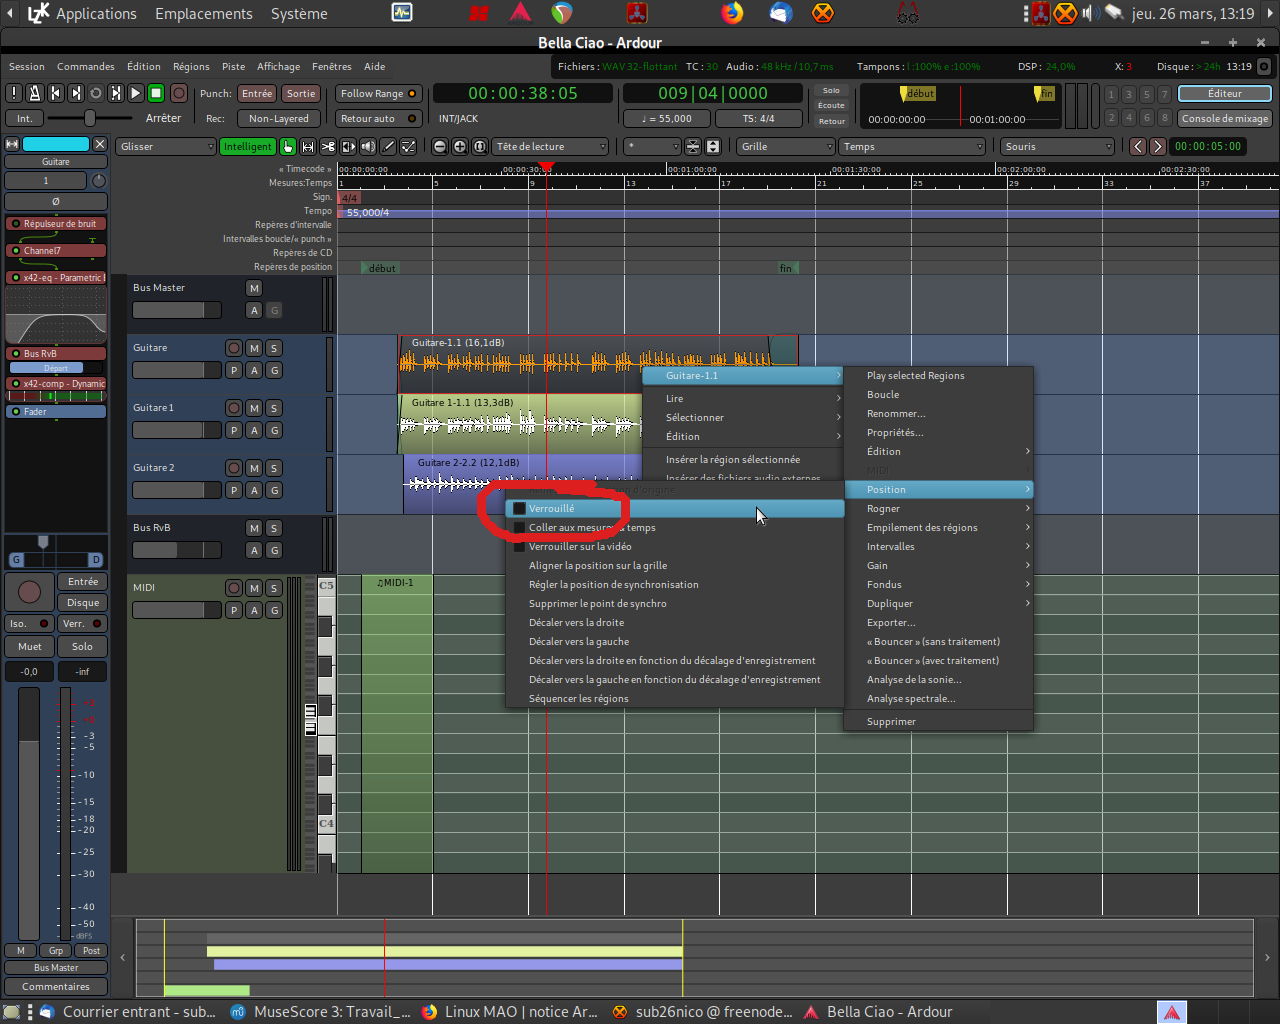Viewport: 1280px width, 1024px height.
Task: Start playback with the play icon
Action: pyautogui.click(x=136, y=93)
